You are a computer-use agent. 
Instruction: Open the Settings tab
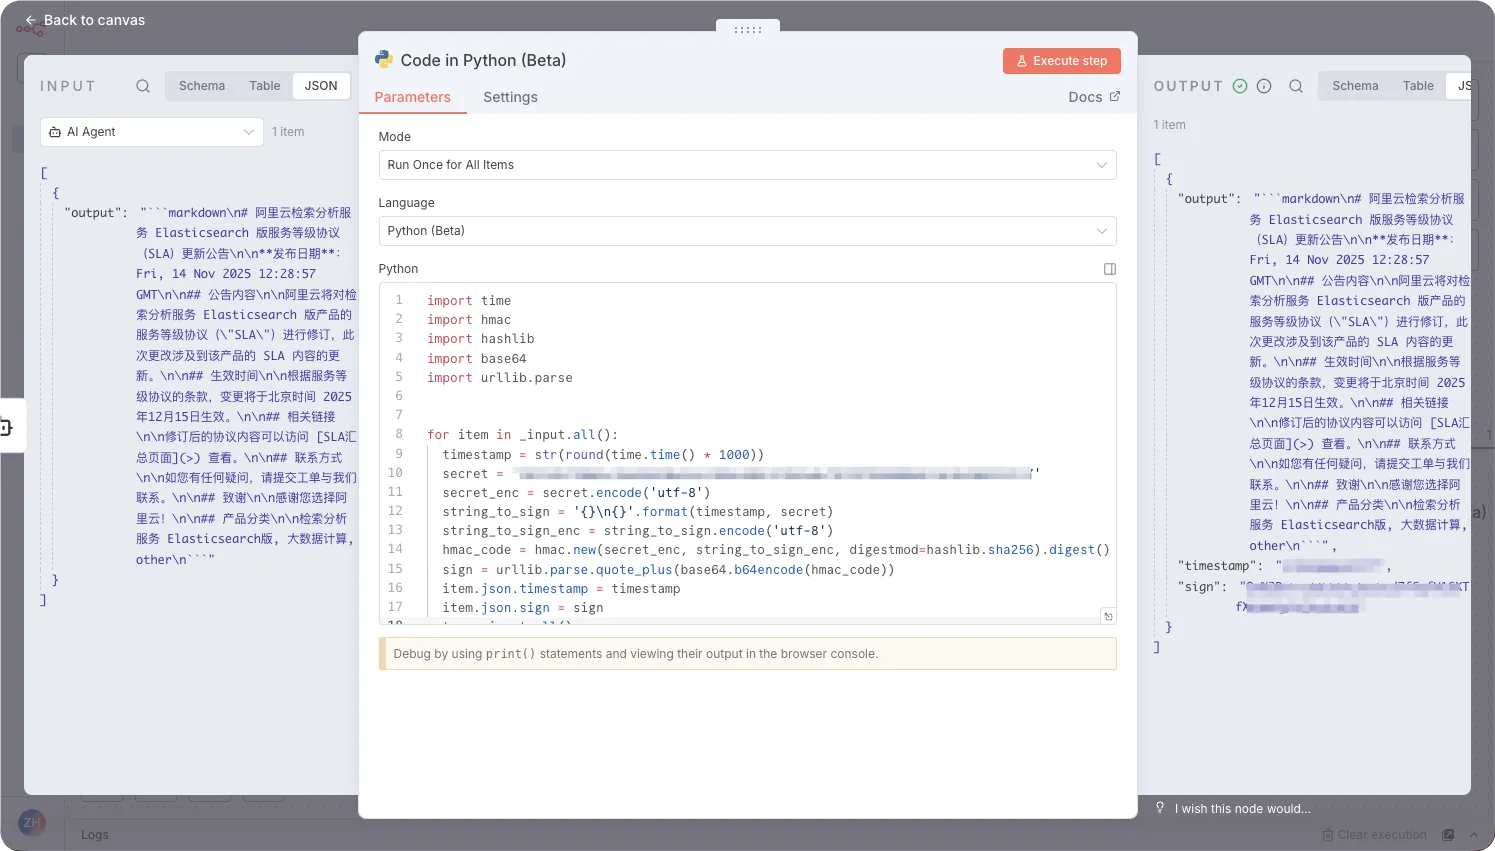510,97
